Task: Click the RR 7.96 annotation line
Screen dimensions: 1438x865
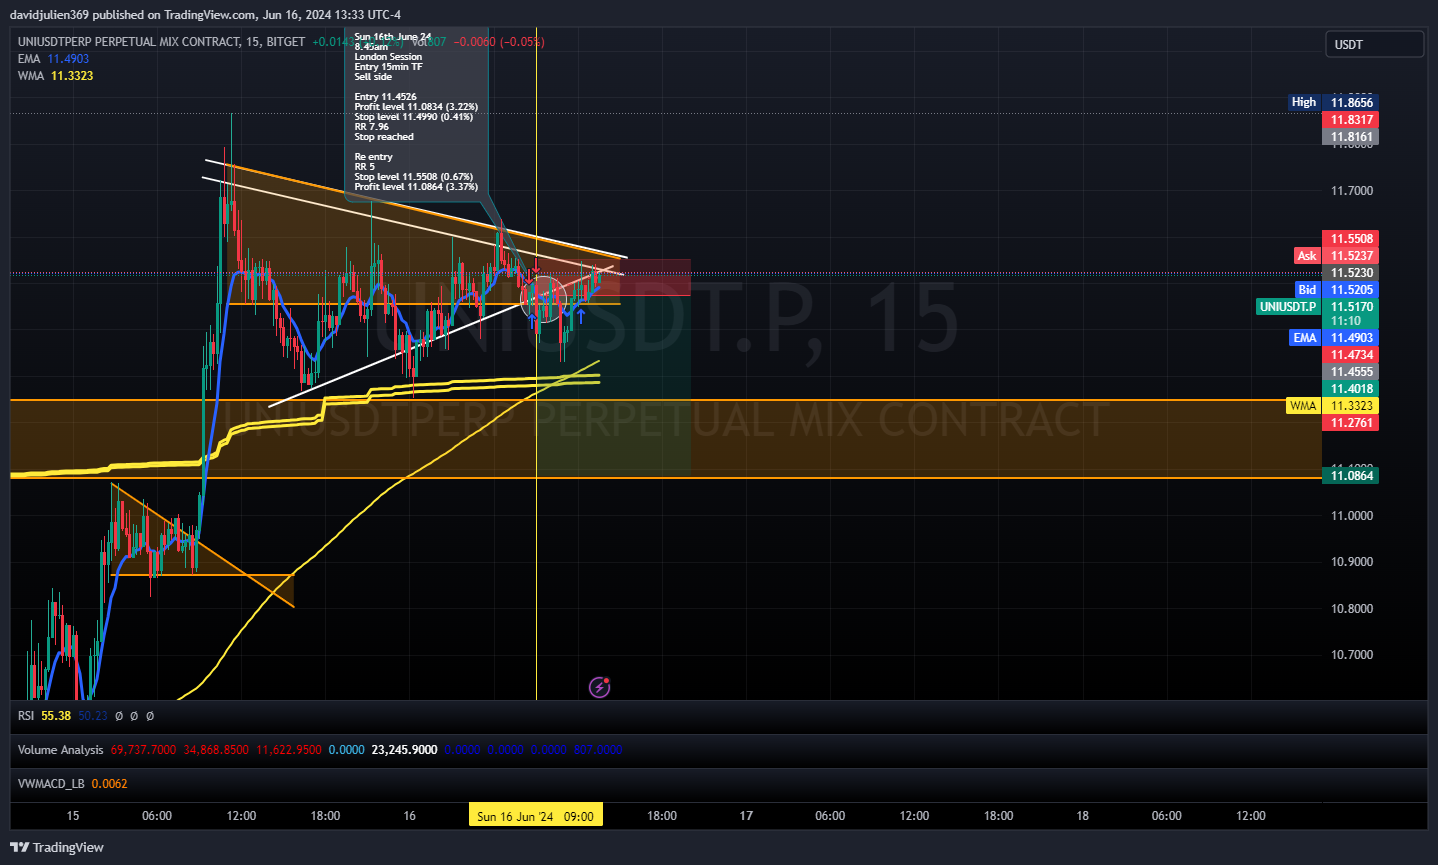Action: pyautogui.click(x=371, y=127)
